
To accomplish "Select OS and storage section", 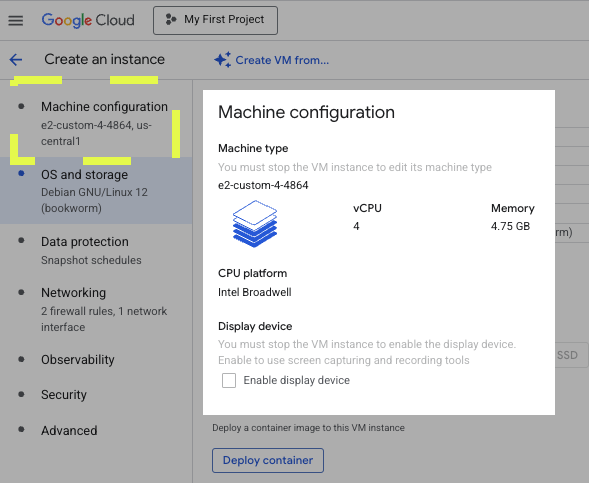I will (96, 190).
